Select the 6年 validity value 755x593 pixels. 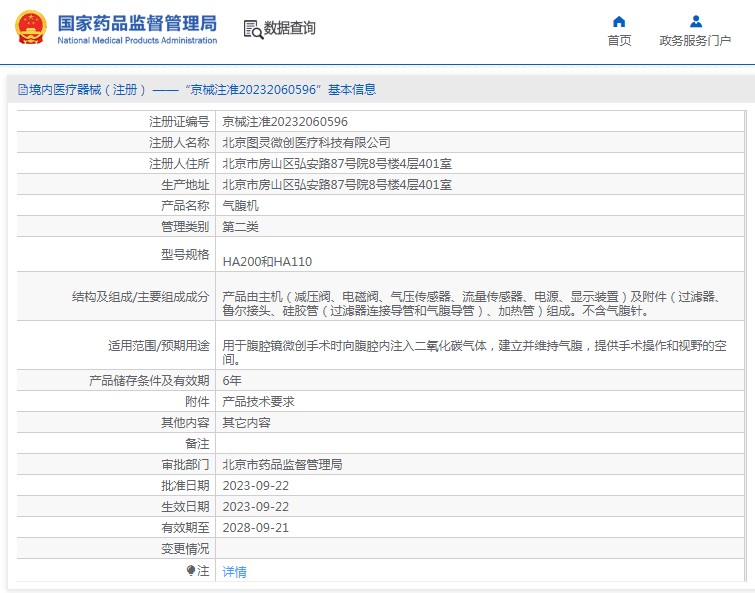point(232,381)
